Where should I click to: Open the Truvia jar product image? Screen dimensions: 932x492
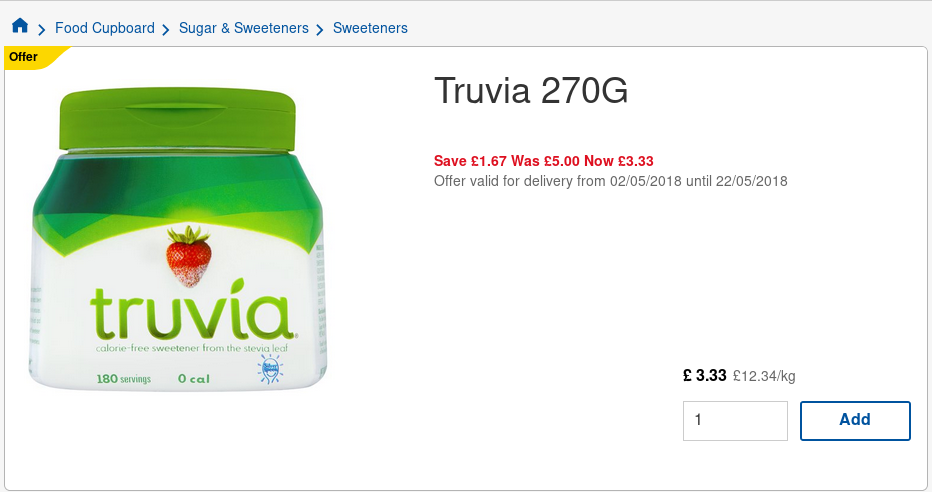point(178,239)
